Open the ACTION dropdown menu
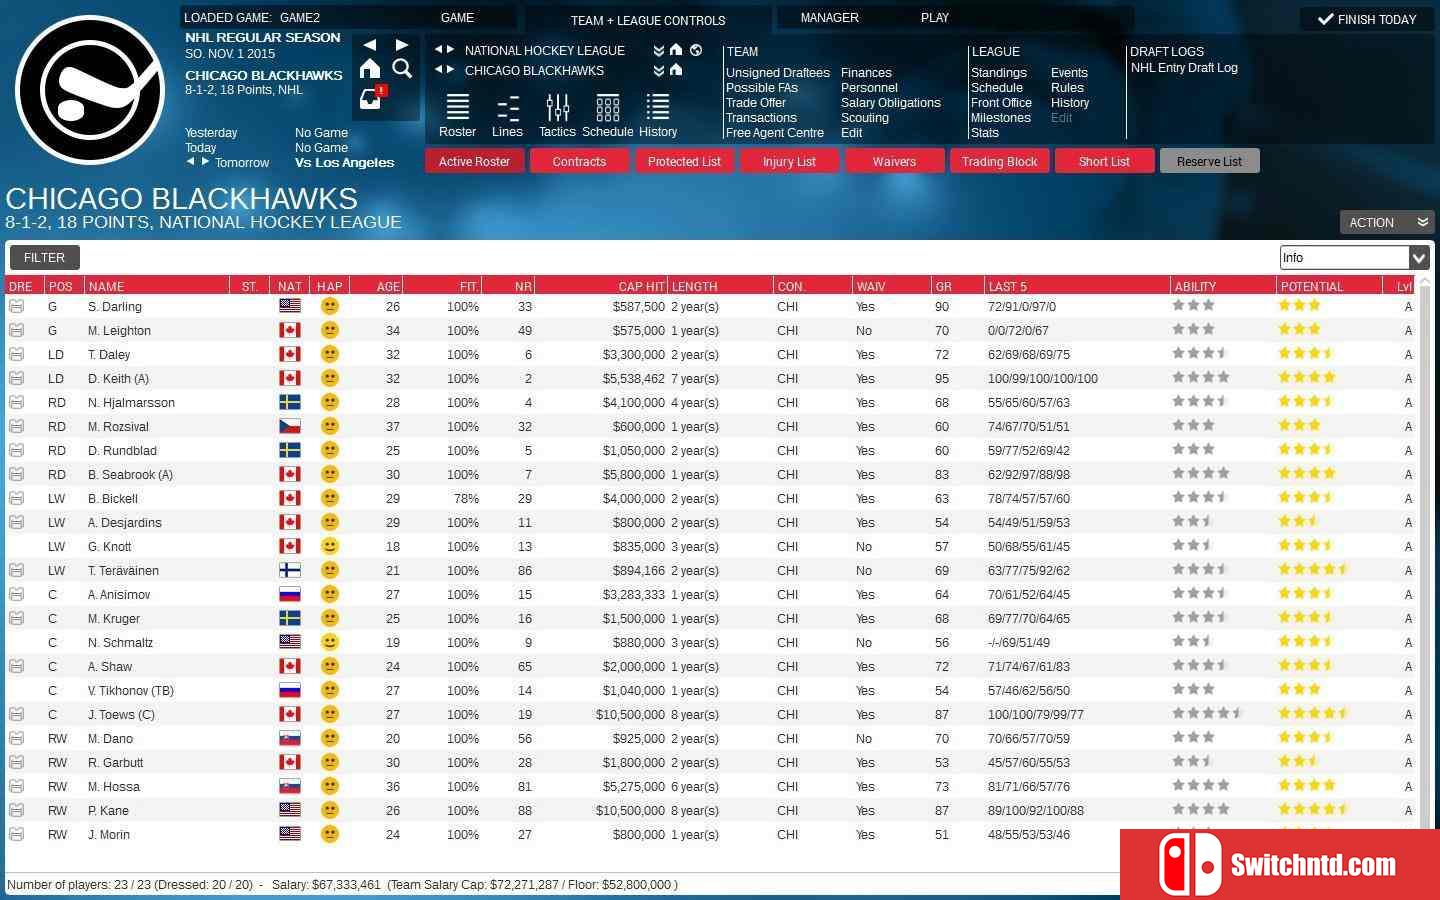The height and width of the screenshot is (900, 1440). [1385, 222]
